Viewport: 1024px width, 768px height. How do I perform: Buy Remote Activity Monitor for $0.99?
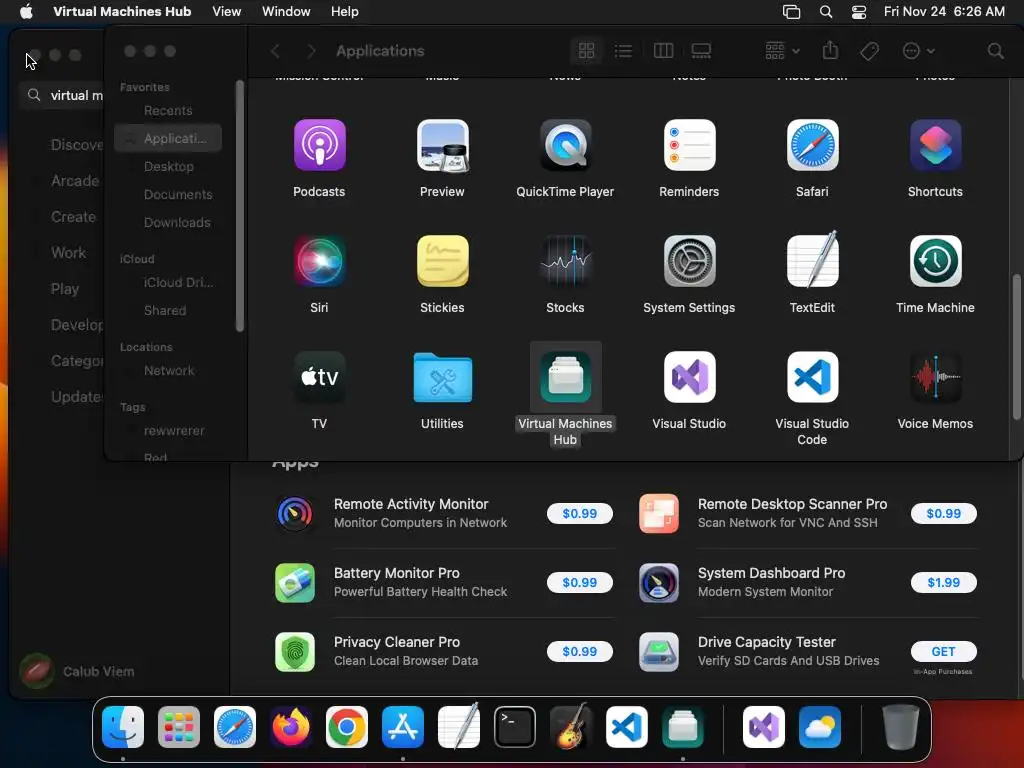click(579, 514)
